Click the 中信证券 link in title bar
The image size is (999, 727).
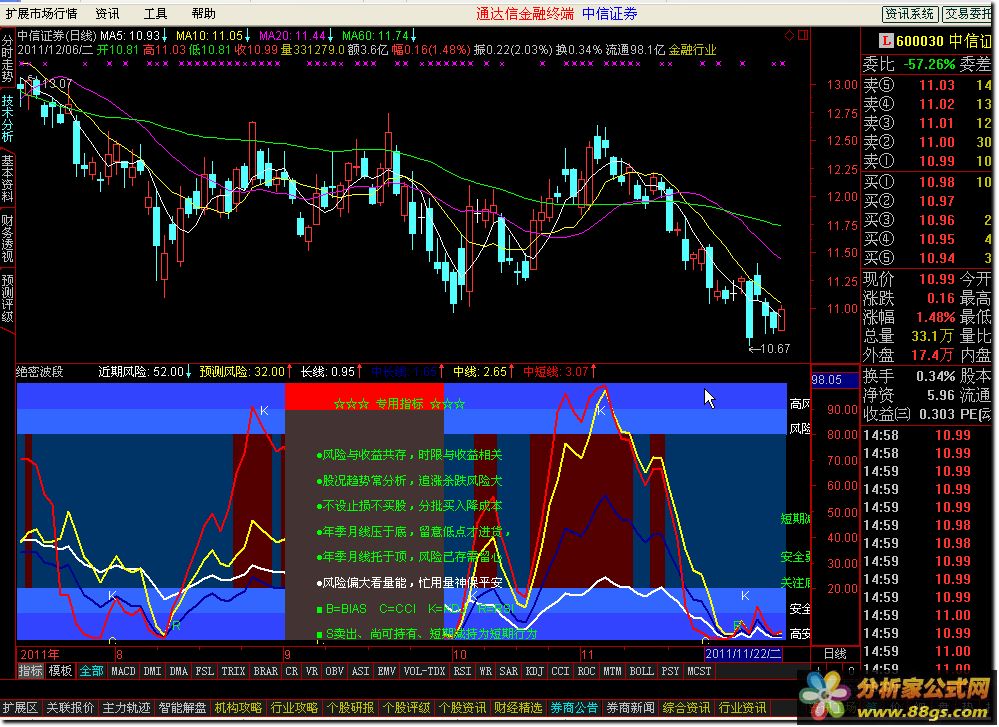[610, 13]
